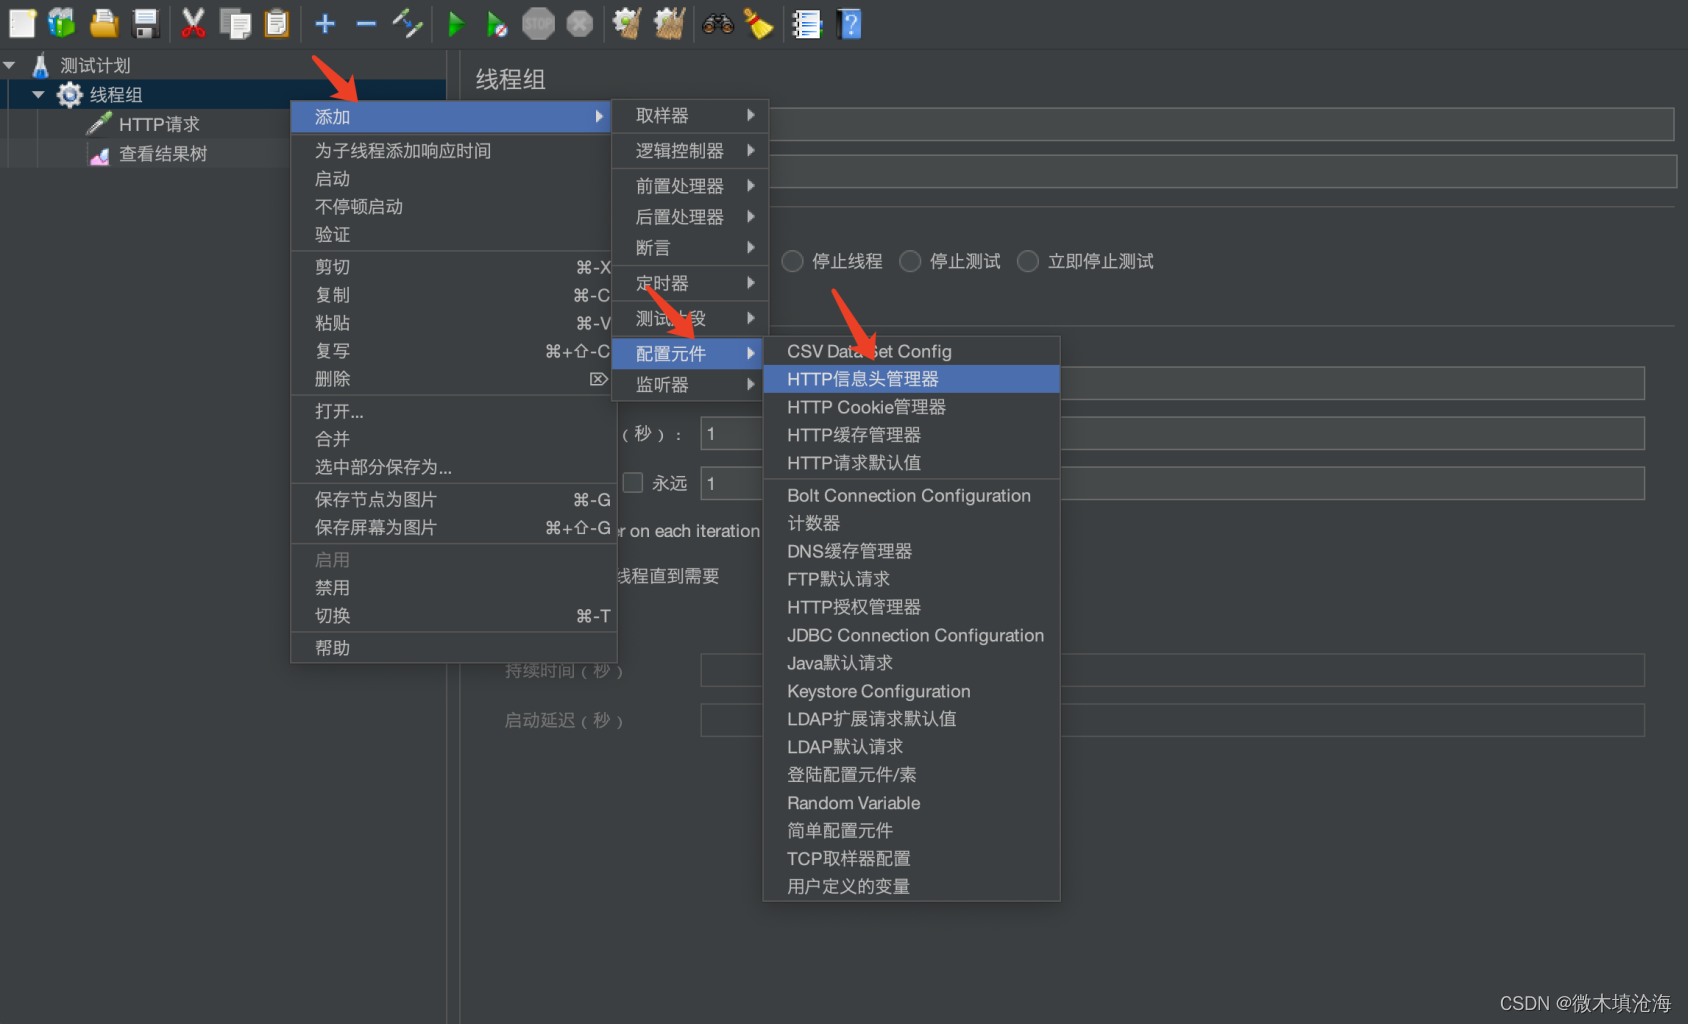1688x1024 pixels.
Task: Click 禁用 in the context menu
Action: pyautogui.click(x=453, y=588)
